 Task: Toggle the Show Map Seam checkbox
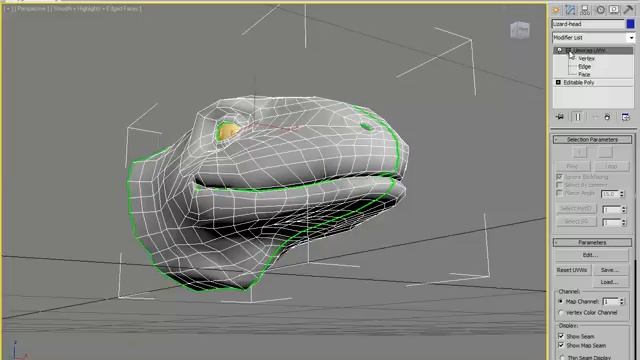tap(561, 345)
